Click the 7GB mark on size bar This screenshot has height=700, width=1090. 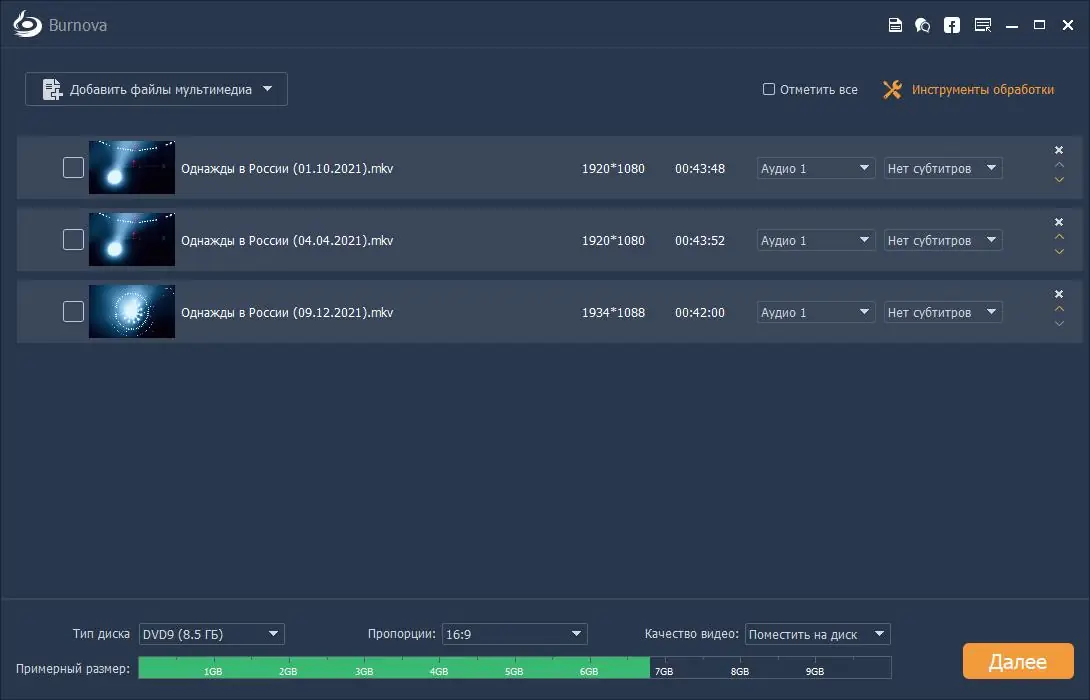(664, 671)
